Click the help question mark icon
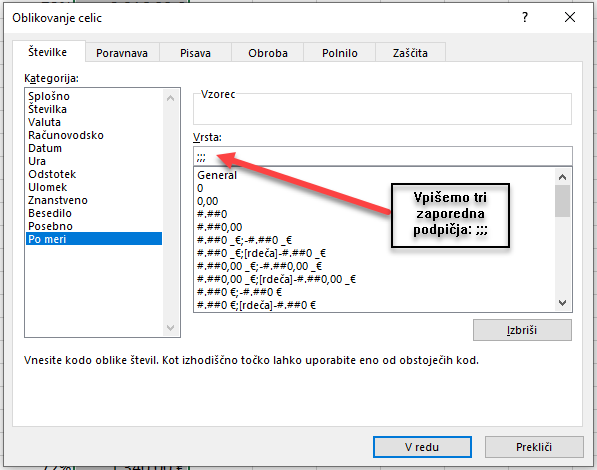The image size is (597, 470). [x=525, y=17]
